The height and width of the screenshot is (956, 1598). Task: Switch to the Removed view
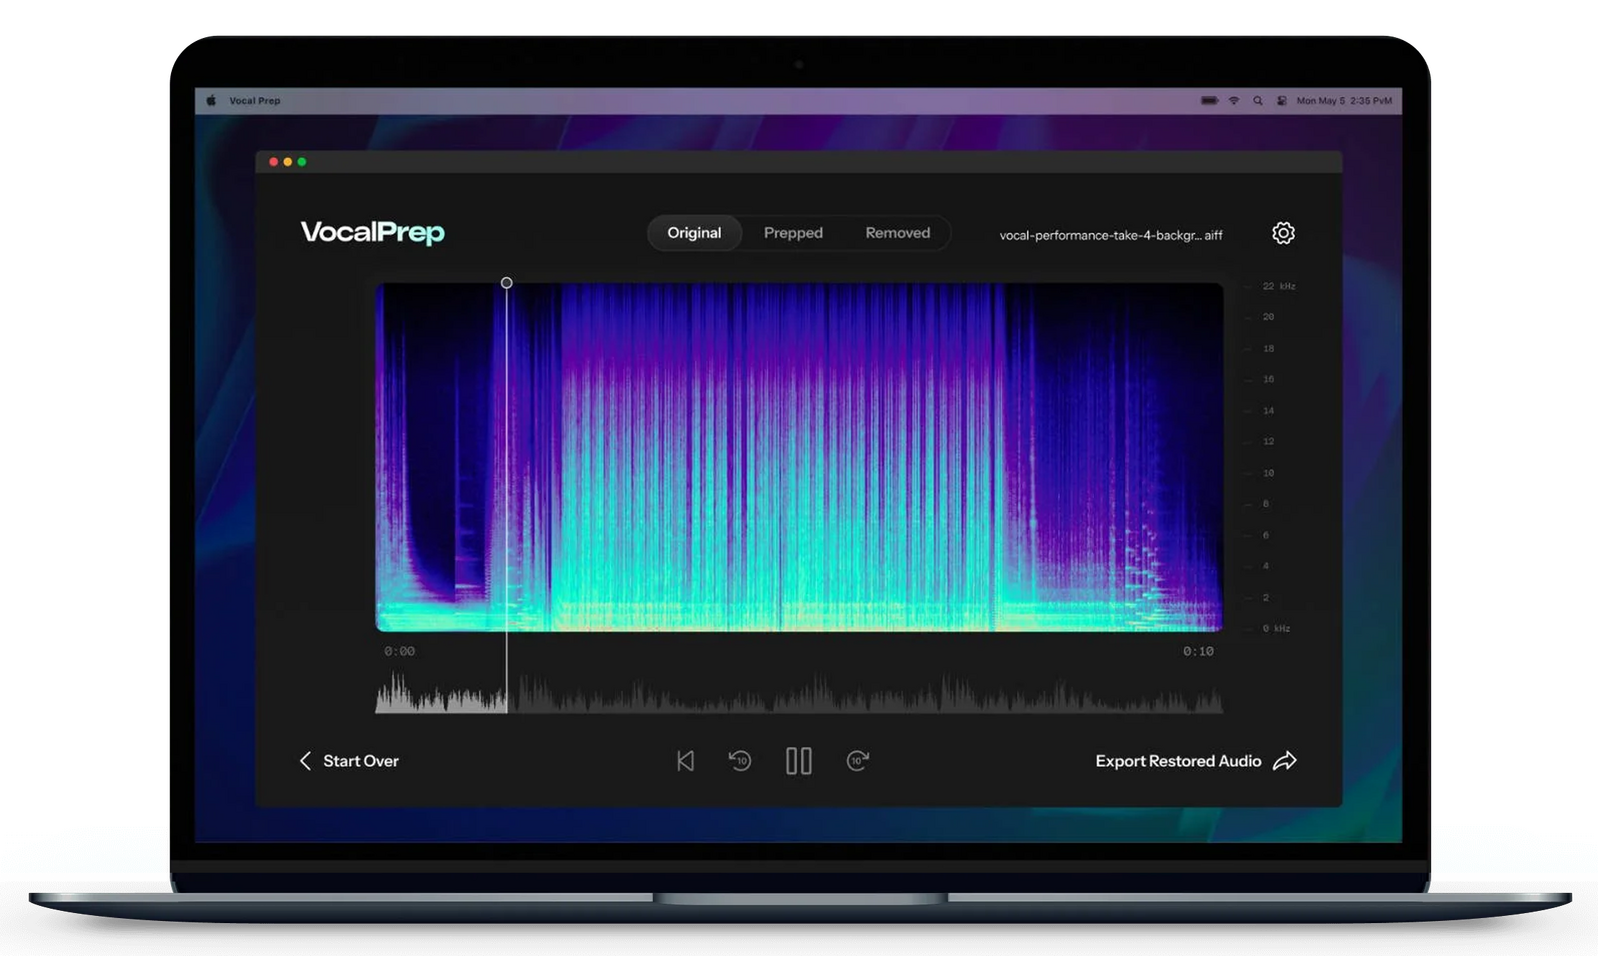click(897, 233)
